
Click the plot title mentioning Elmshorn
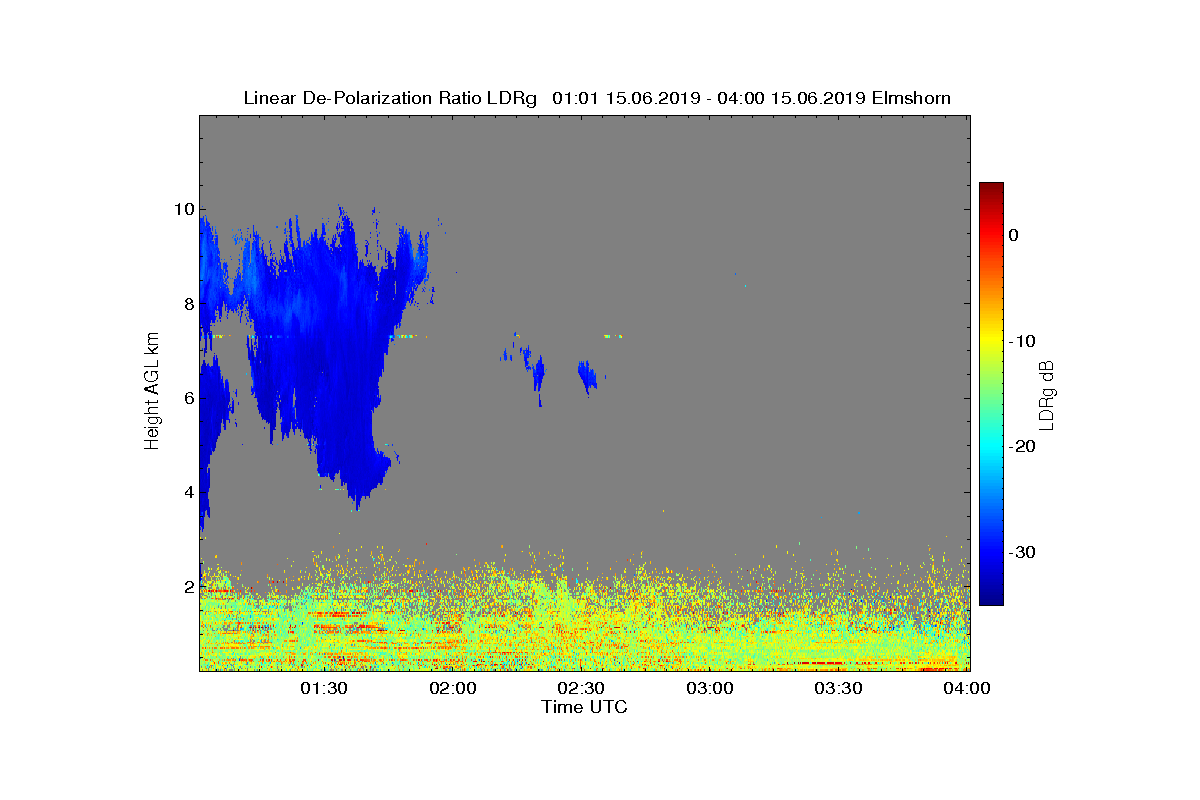coord(597,98)
